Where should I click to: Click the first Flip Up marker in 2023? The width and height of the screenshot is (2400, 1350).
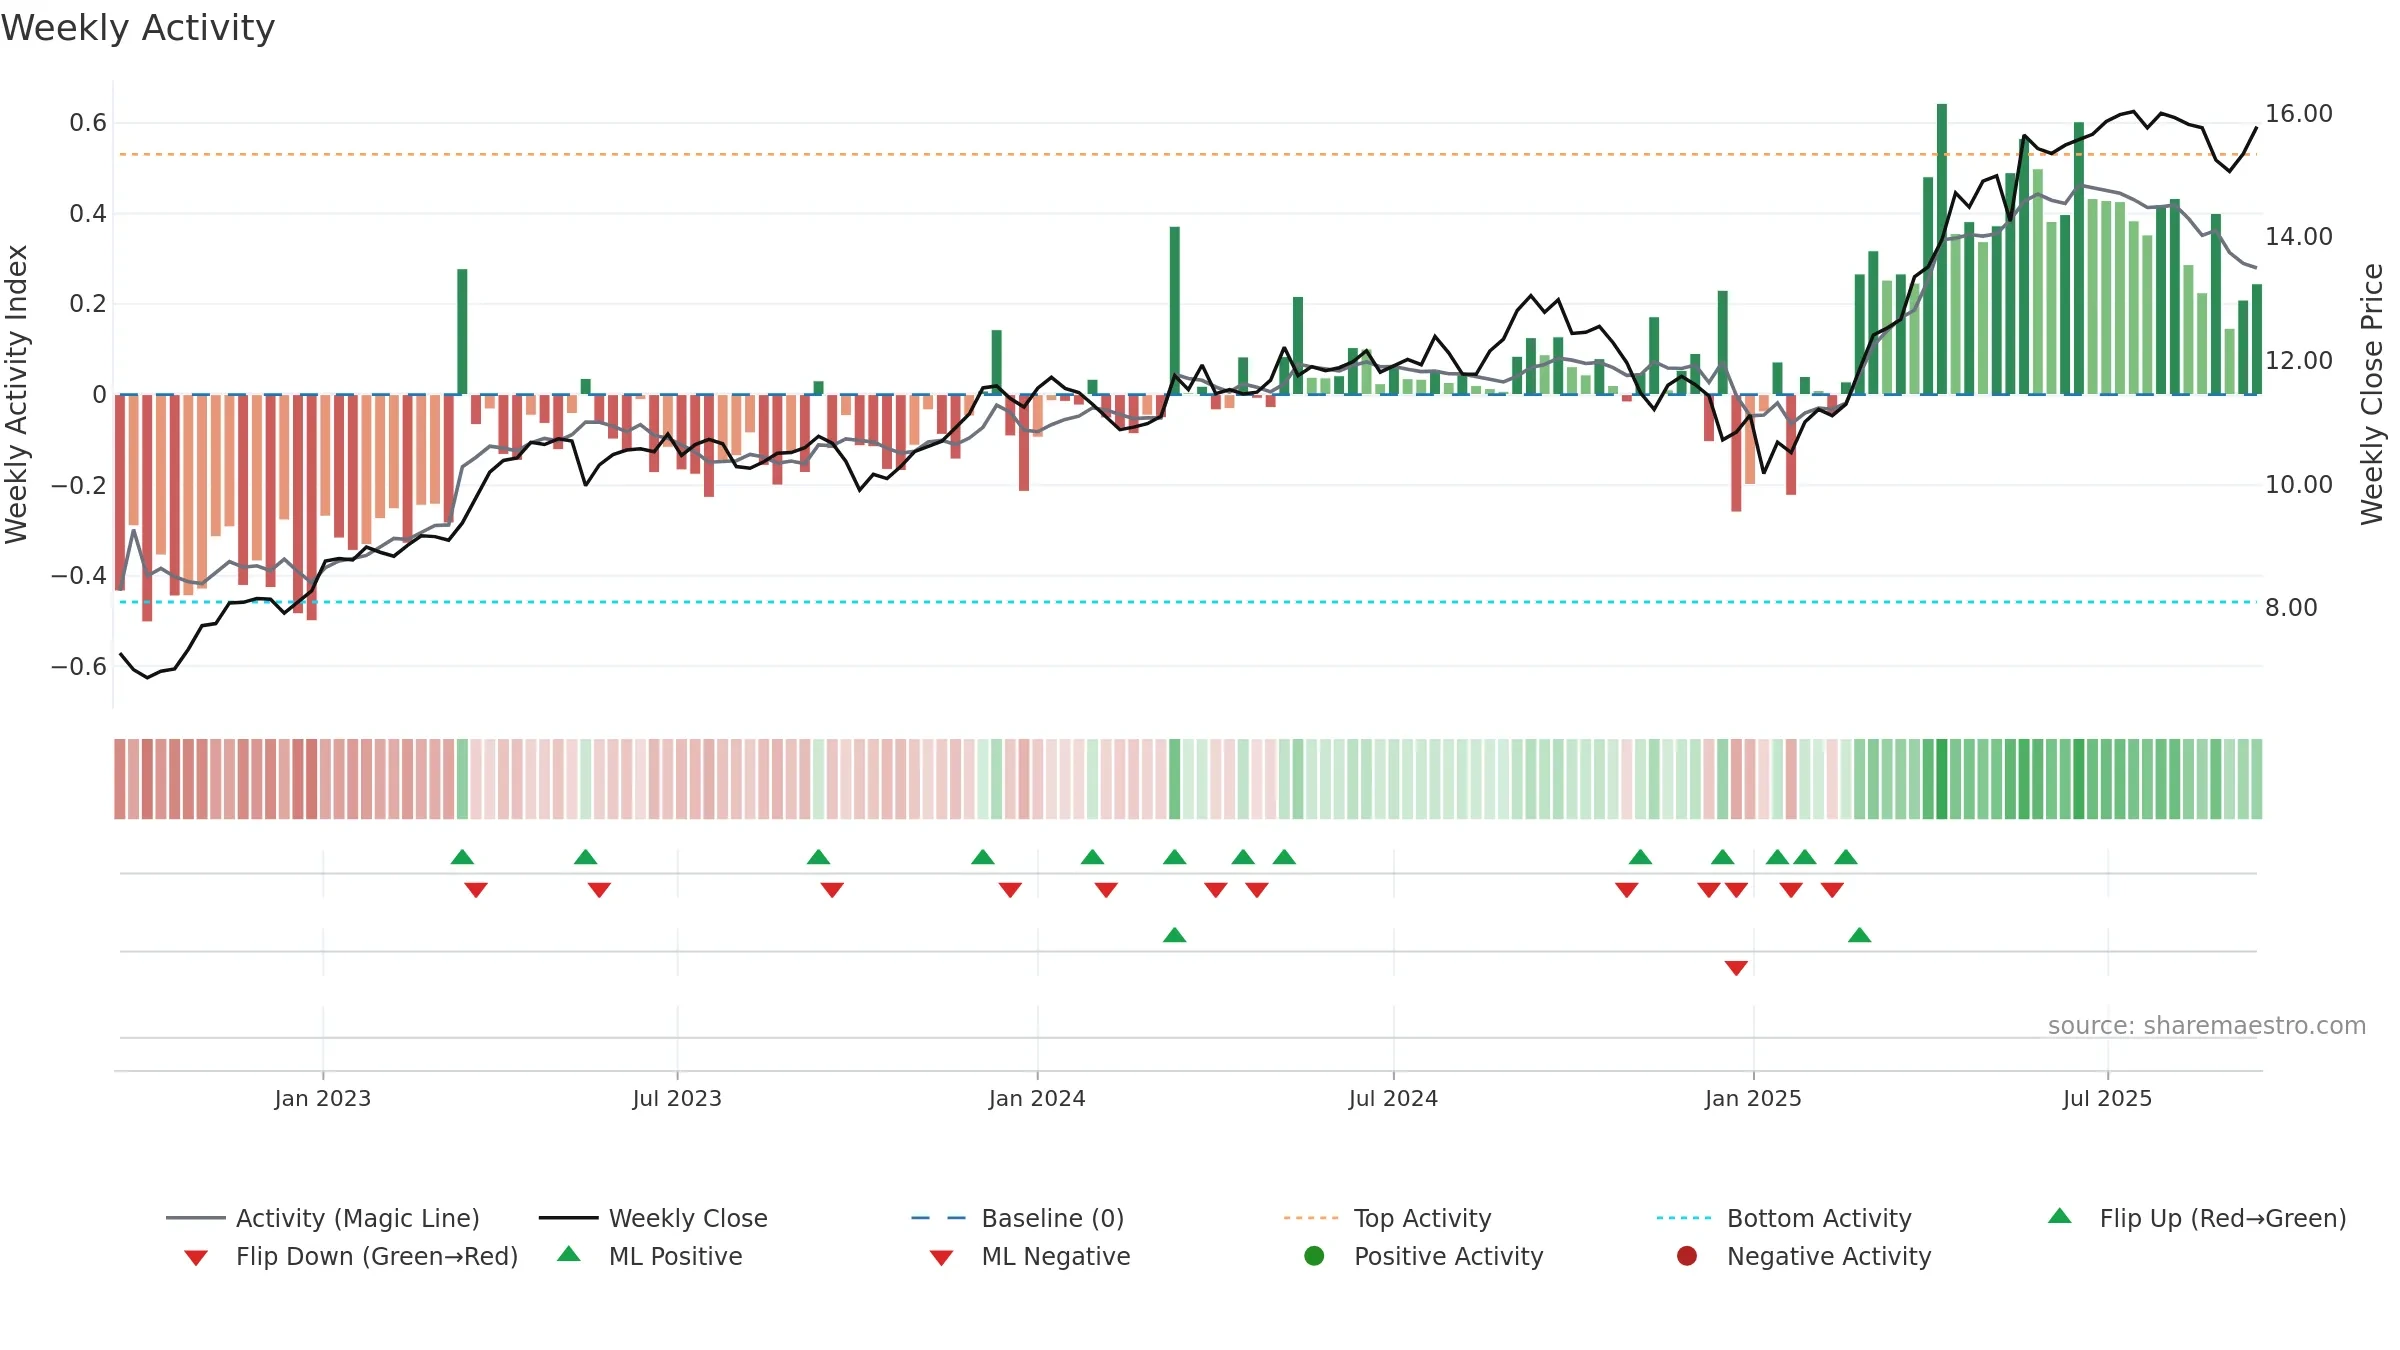coord(462,857)
